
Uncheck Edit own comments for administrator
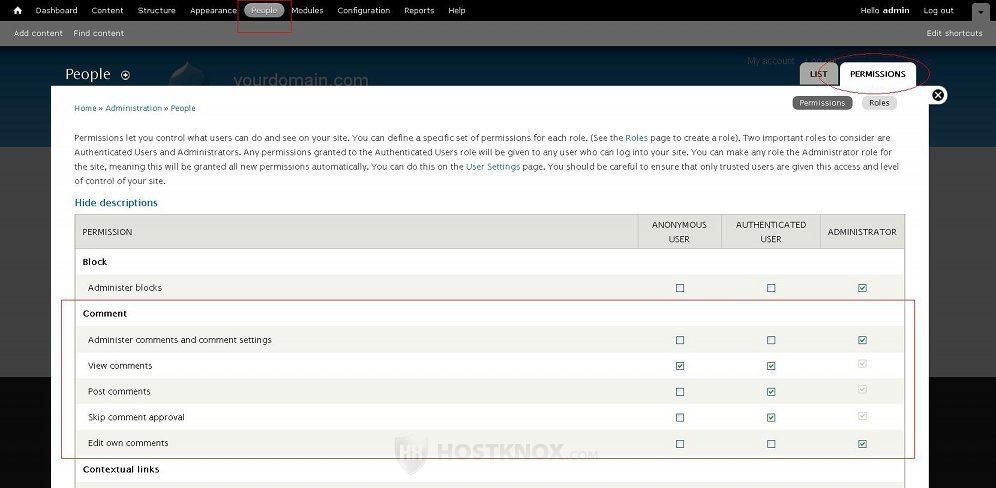click(x=863, y=444)
